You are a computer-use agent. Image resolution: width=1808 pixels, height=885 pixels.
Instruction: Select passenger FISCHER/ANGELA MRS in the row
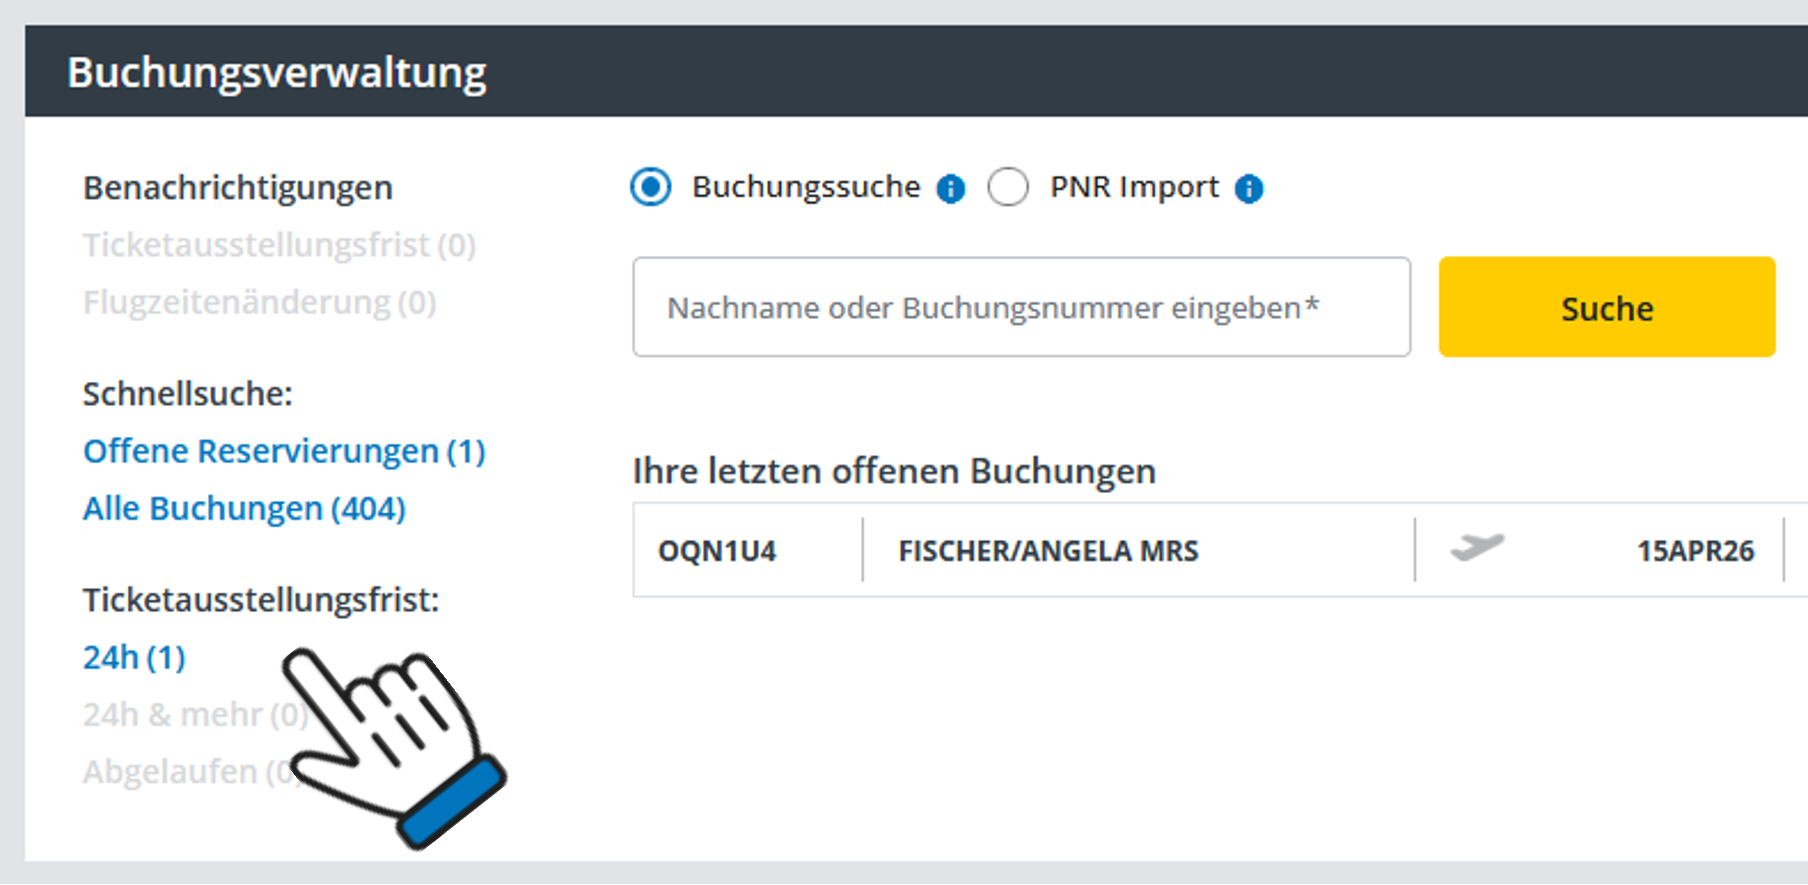pos(1048,551)
